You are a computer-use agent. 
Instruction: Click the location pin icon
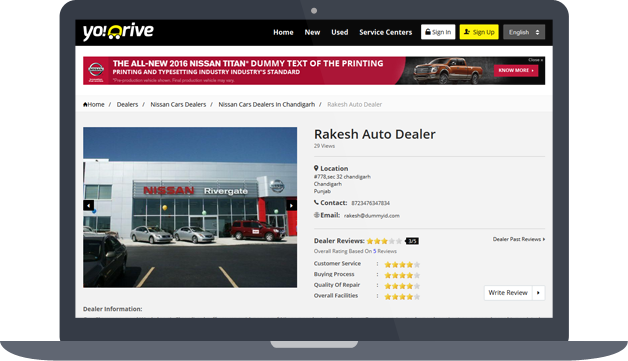316,168
